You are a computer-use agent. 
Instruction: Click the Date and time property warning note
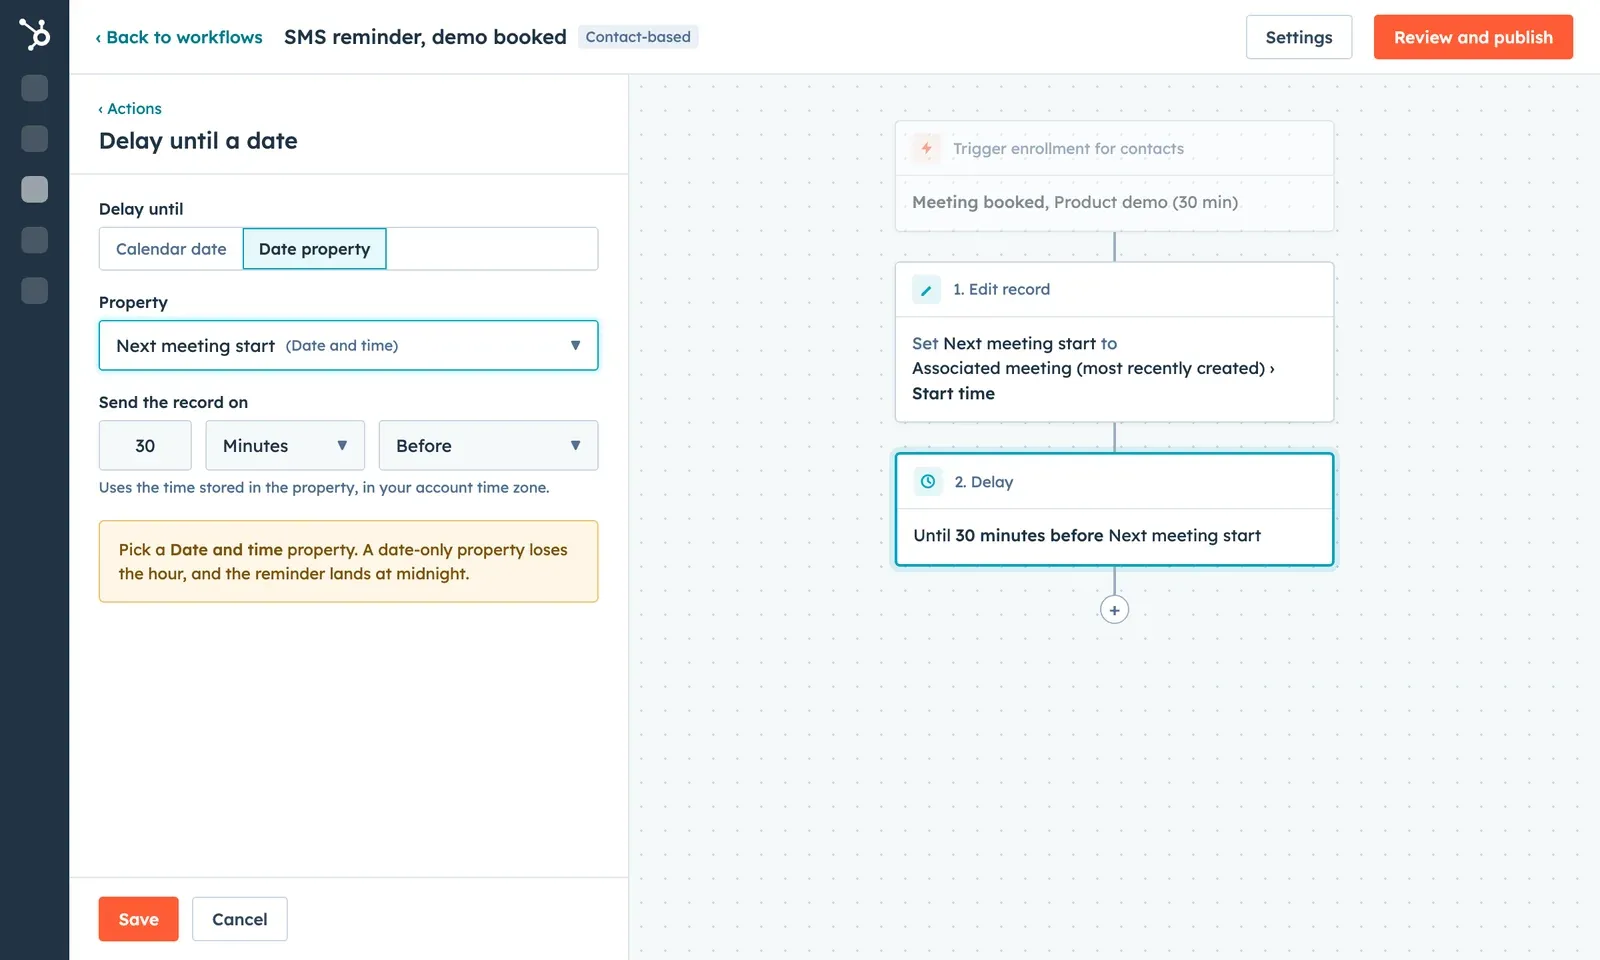pos(348,561)
